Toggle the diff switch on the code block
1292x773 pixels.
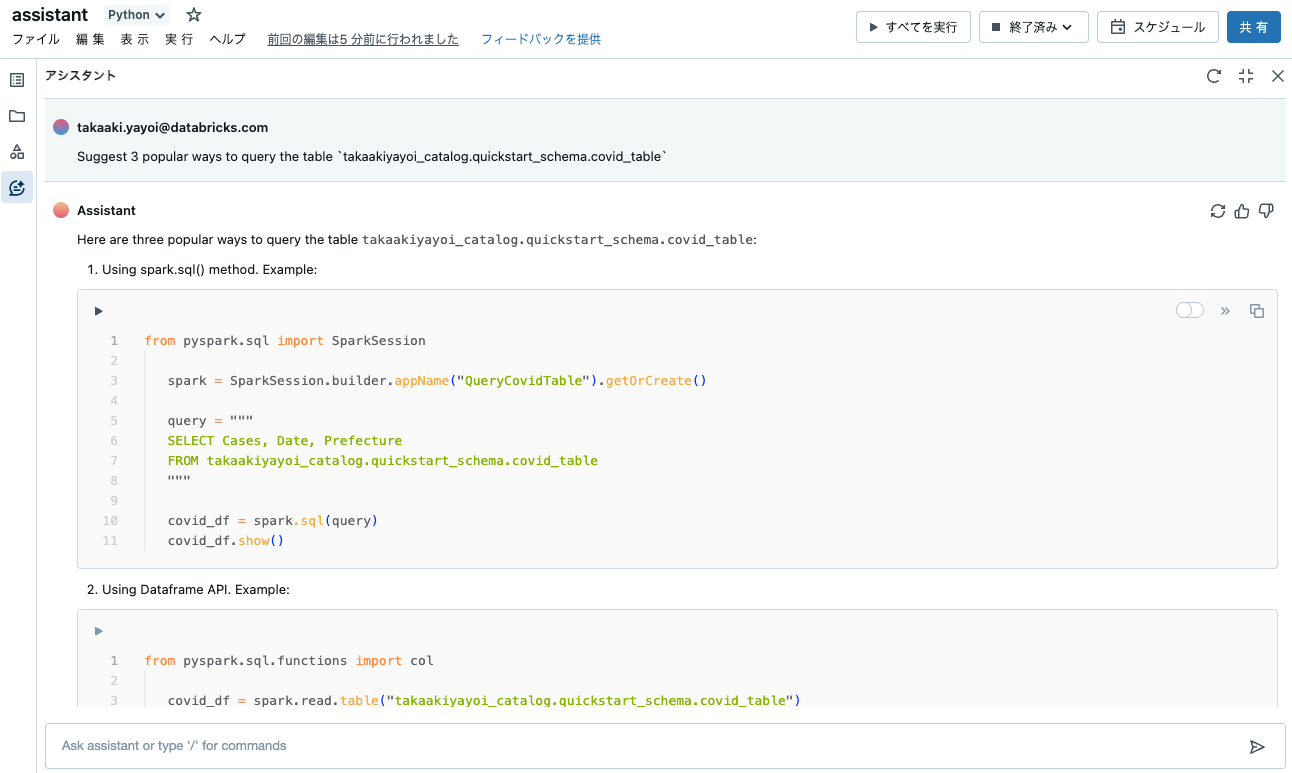(1189, 310)
